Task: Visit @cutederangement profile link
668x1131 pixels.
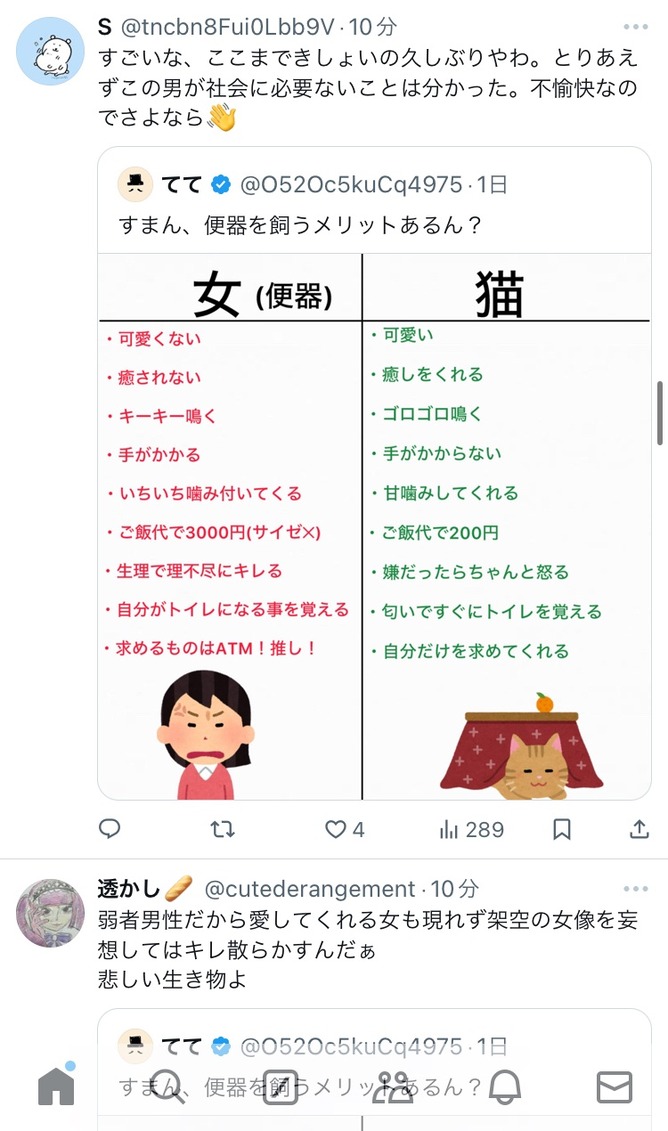Action: point(310,889)
